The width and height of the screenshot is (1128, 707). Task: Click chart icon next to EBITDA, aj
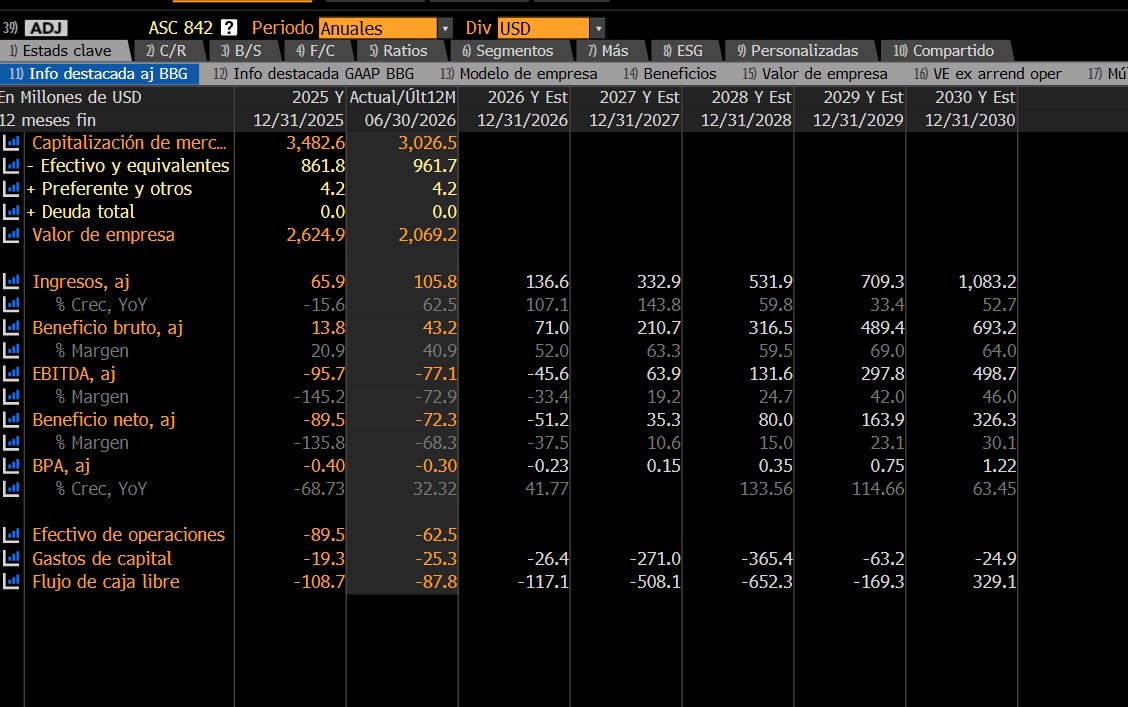(x=12, y=373)
